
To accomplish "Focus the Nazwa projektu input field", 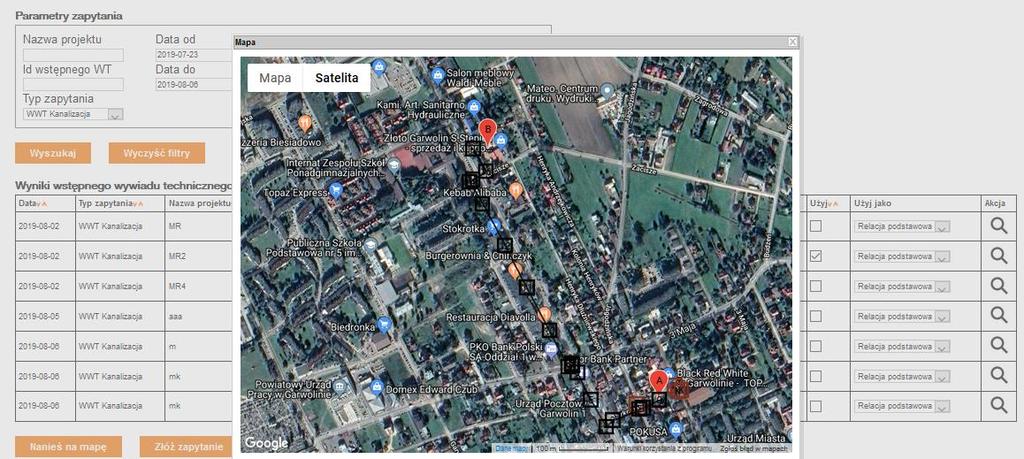I will click(73, 55).
